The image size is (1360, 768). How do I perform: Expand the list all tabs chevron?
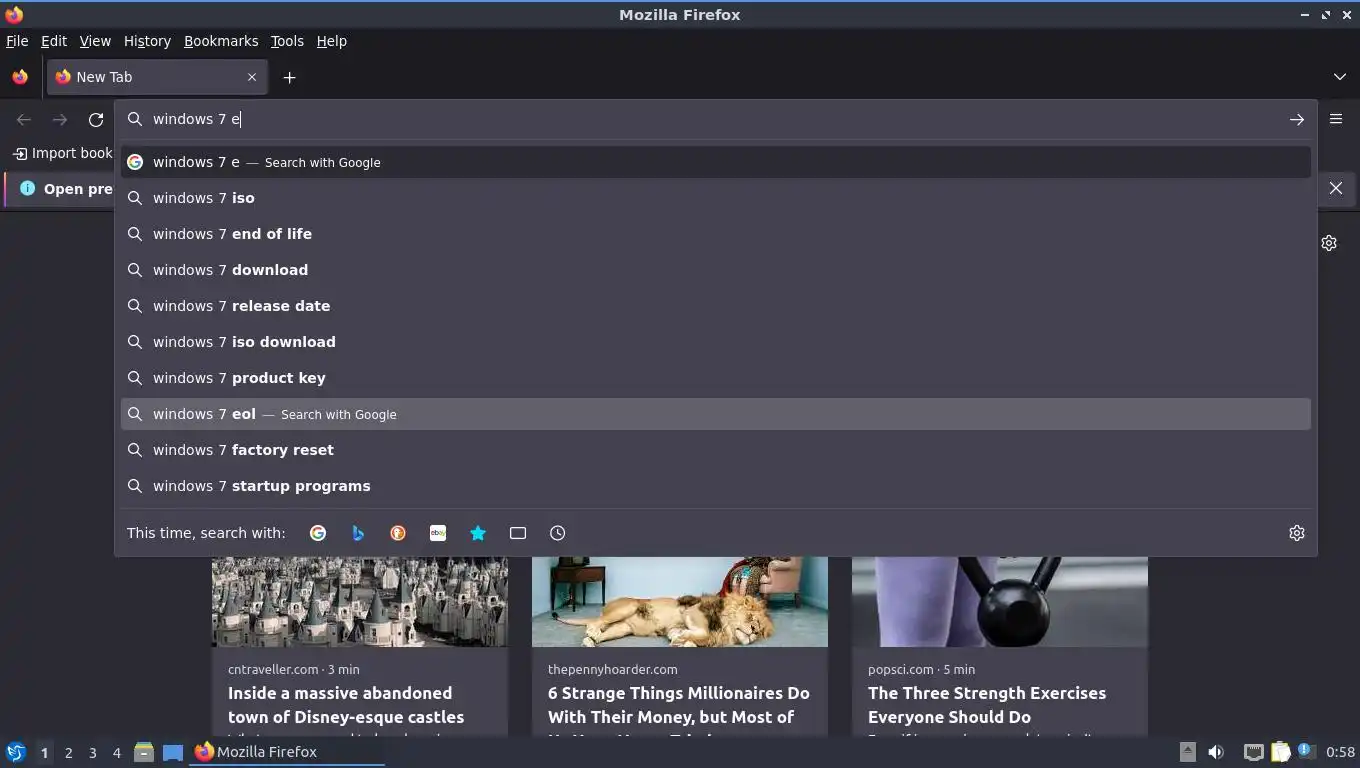pyautogui.click(x=1339, y=77)
